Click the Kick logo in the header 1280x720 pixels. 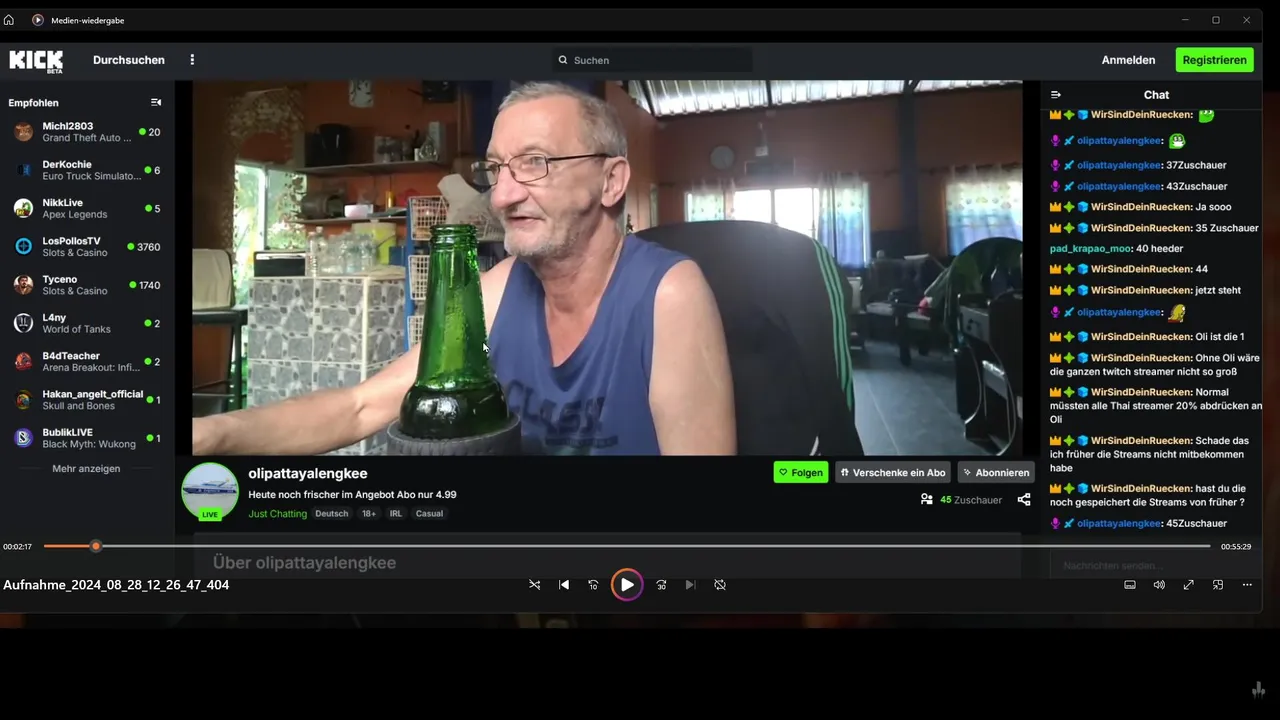(x=36, y=60)
